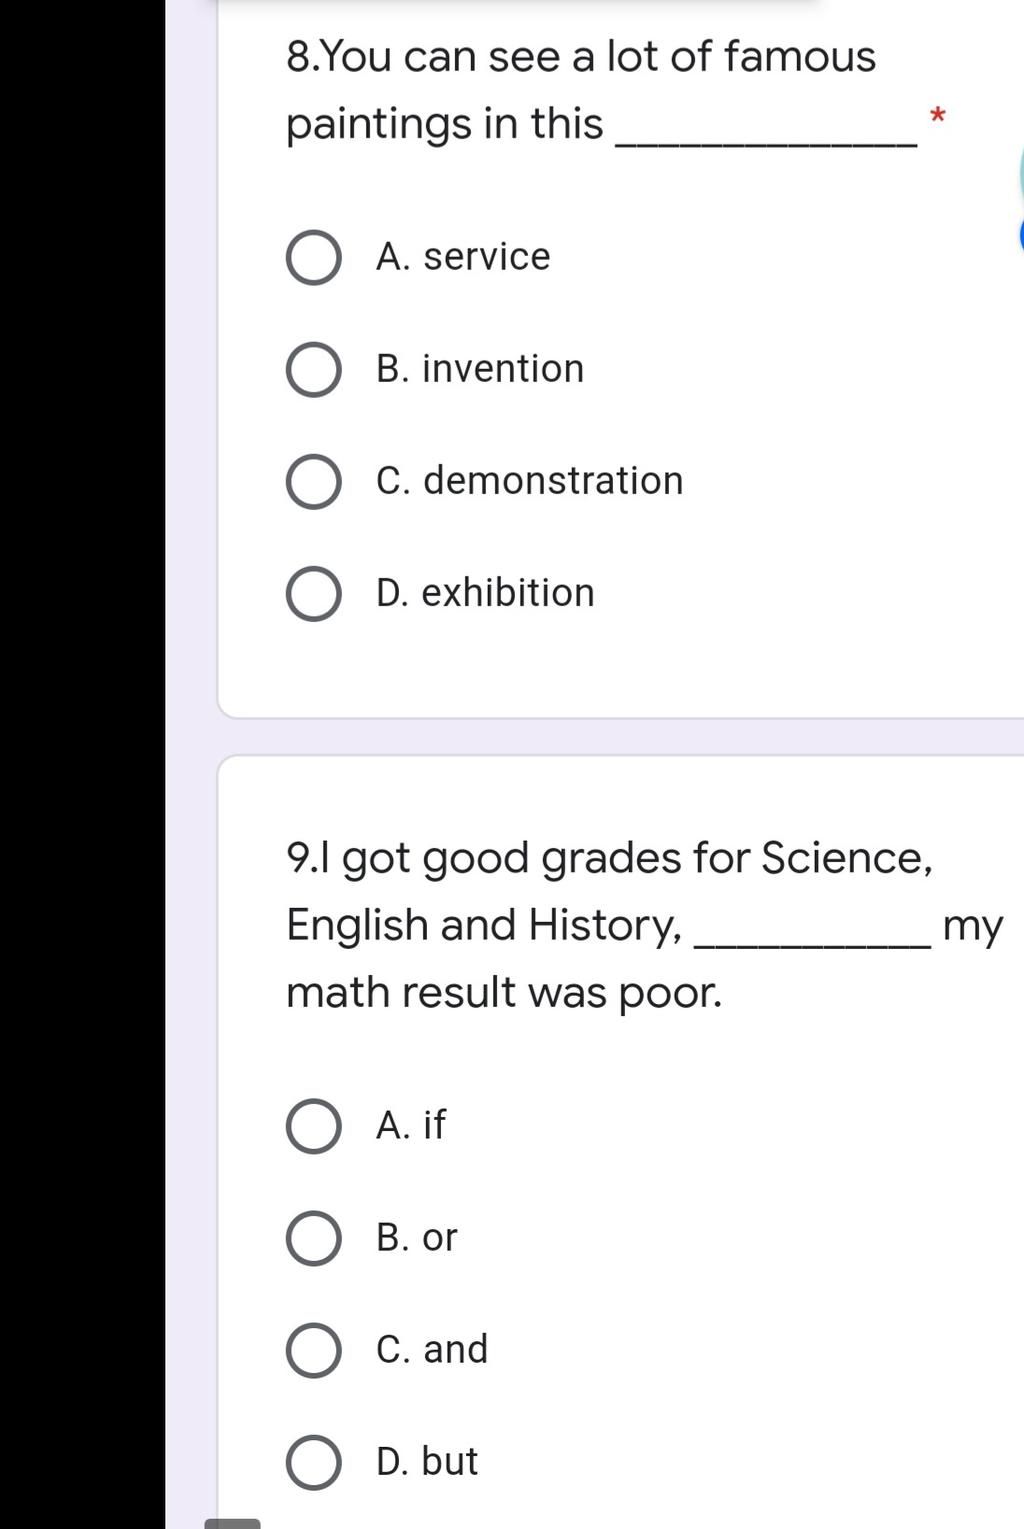Choose A. if radio option
The width and height of the screenshot is (1024, 1529).
click(314, 1126)
